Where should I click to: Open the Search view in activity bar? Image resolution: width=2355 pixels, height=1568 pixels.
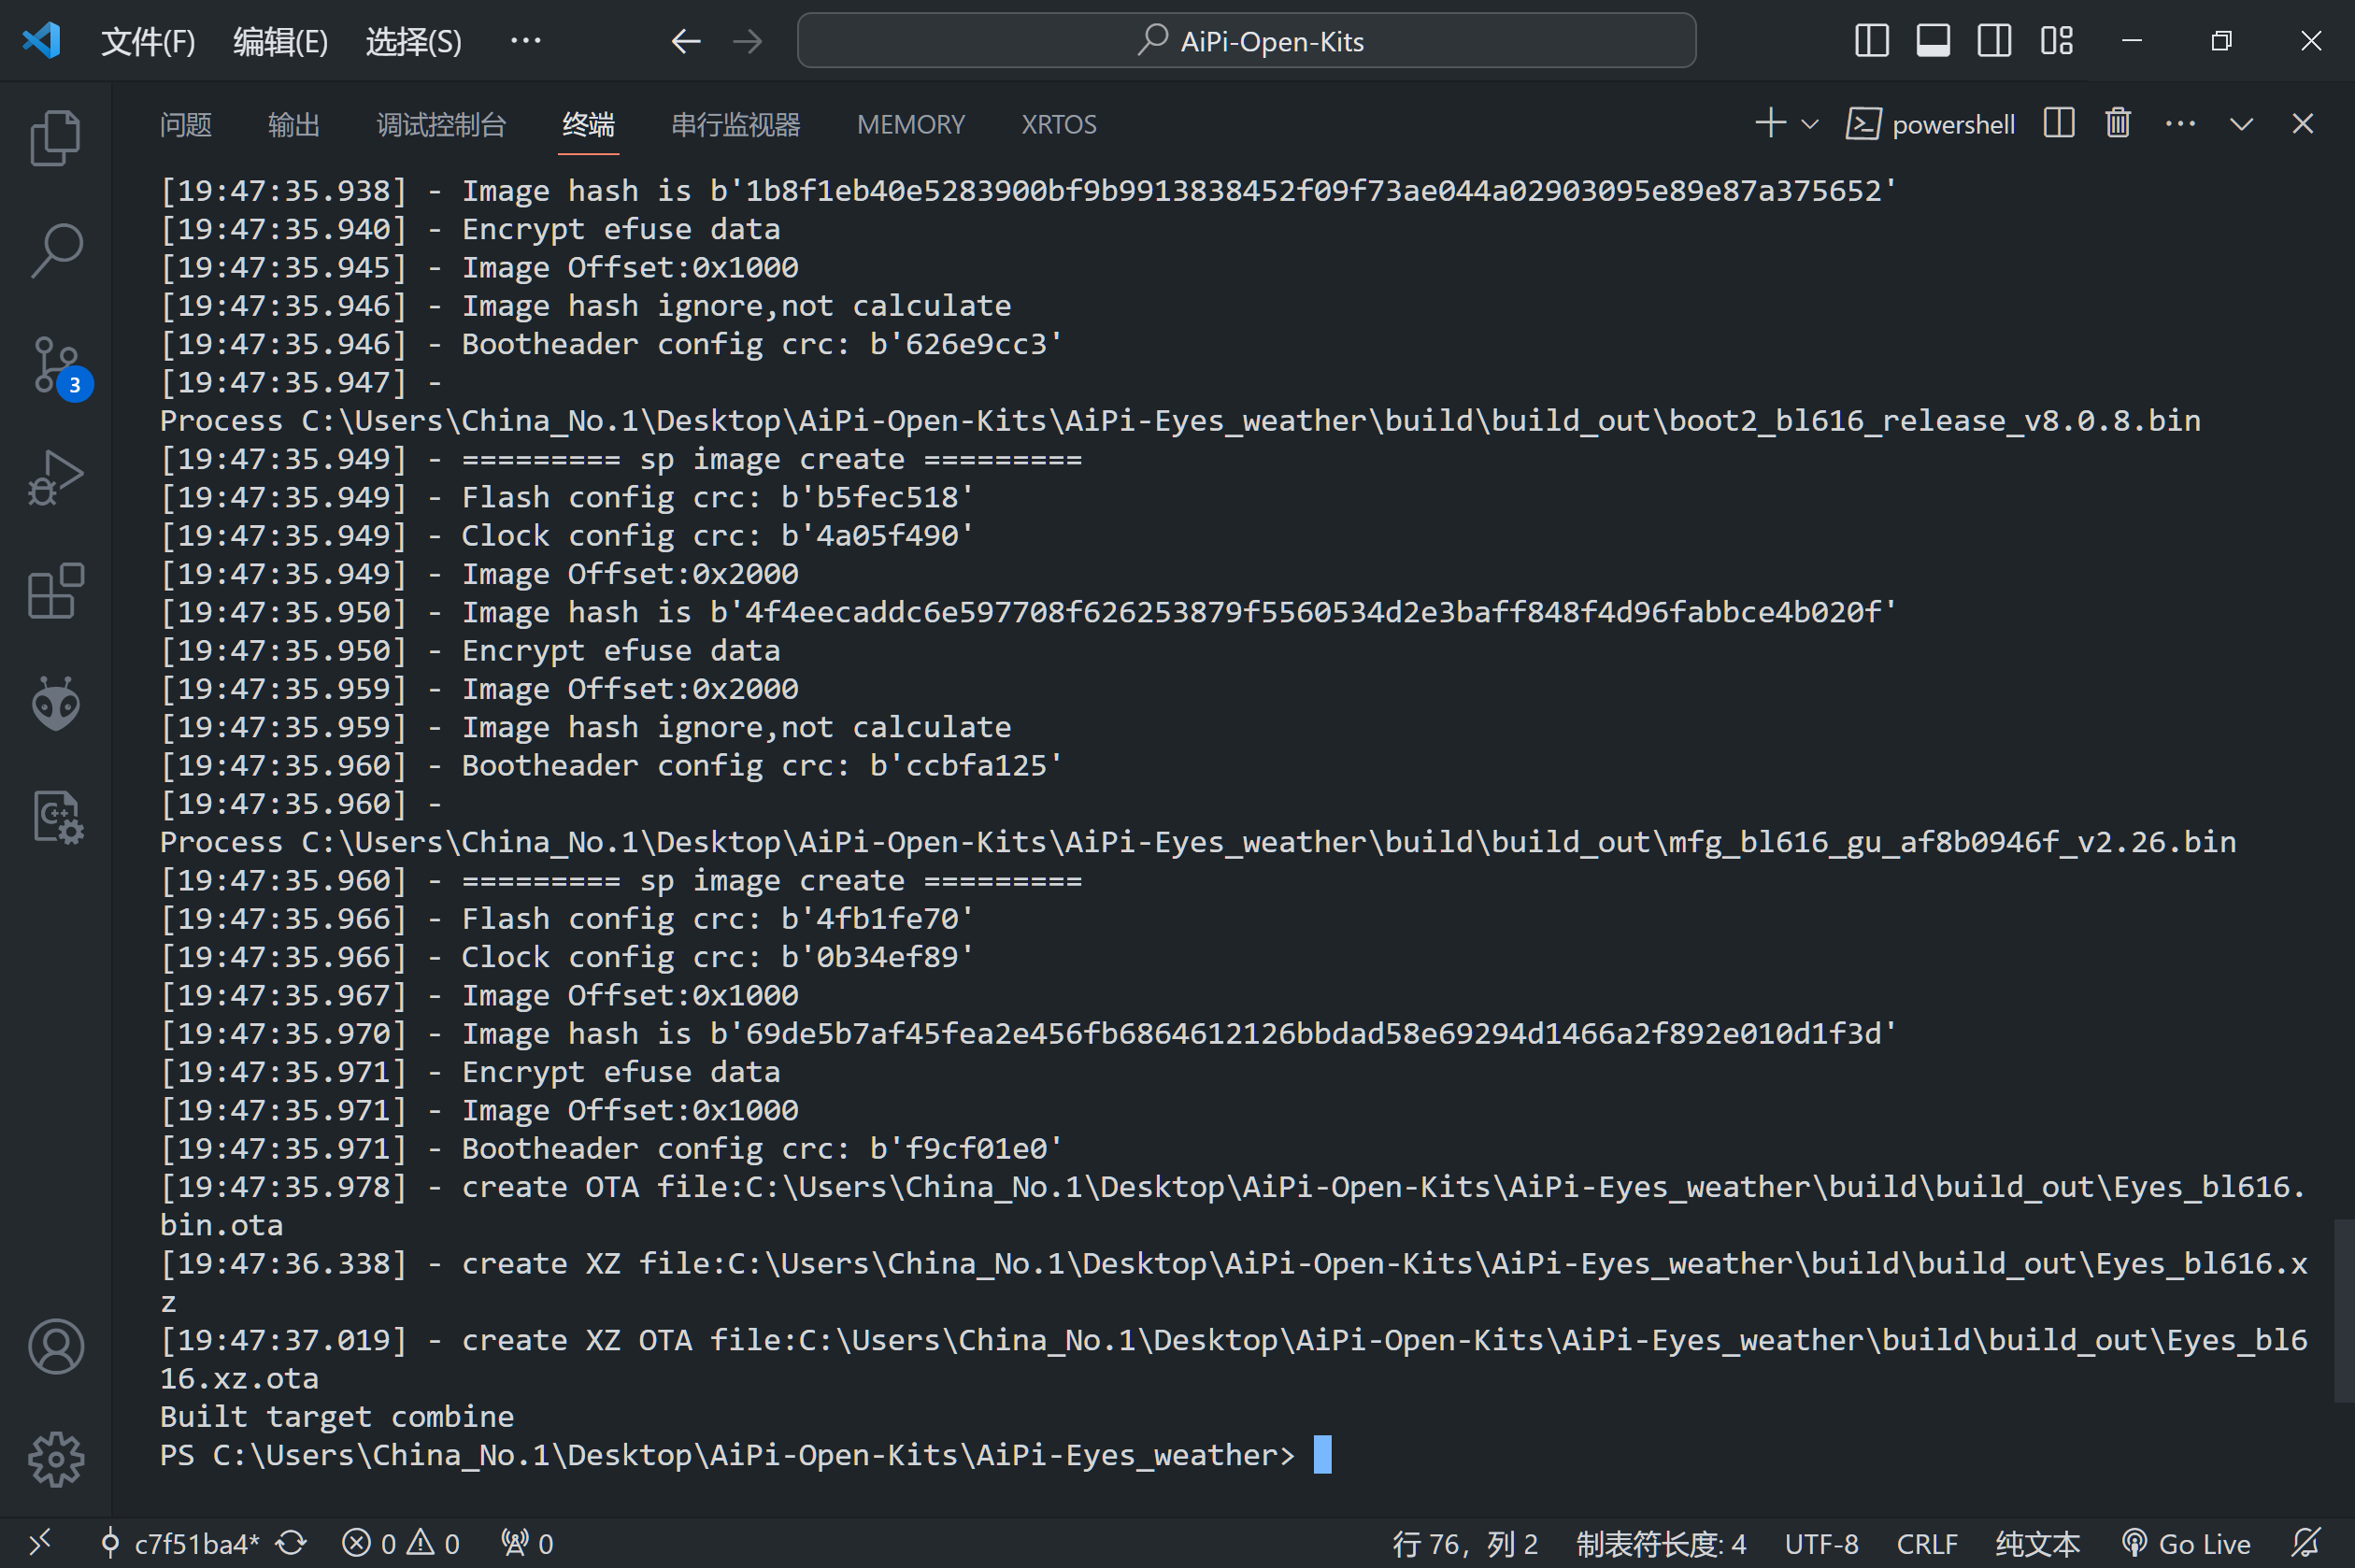coord(56,250)
